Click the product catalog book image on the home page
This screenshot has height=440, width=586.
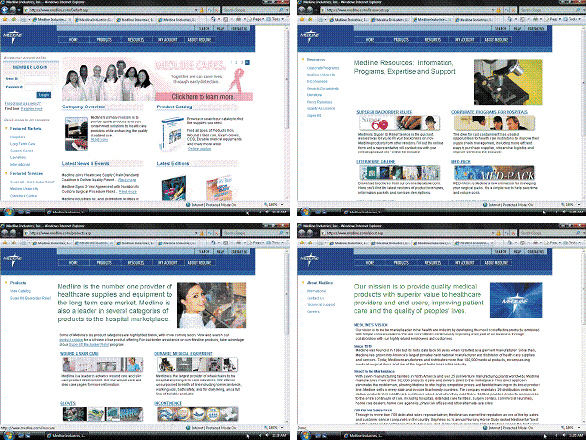[172, 134]
